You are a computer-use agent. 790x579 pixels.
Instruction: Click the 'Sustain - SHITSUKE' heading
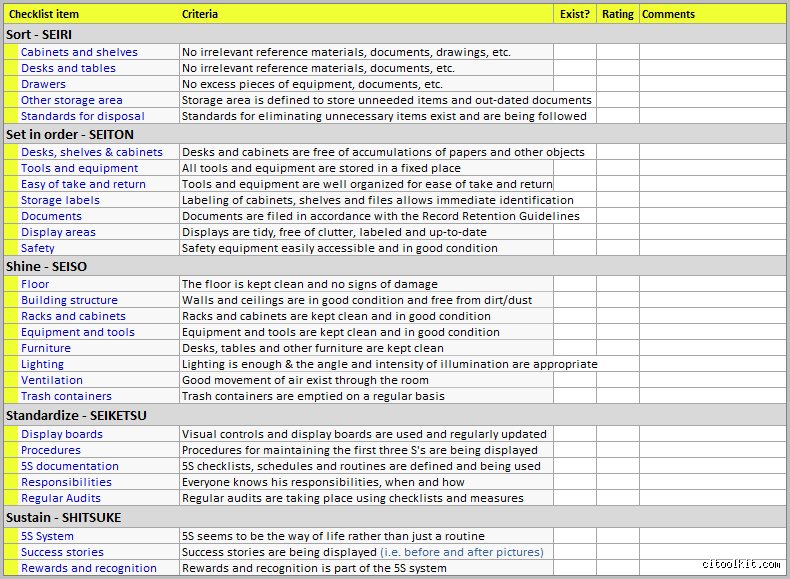tap(63, 518)
